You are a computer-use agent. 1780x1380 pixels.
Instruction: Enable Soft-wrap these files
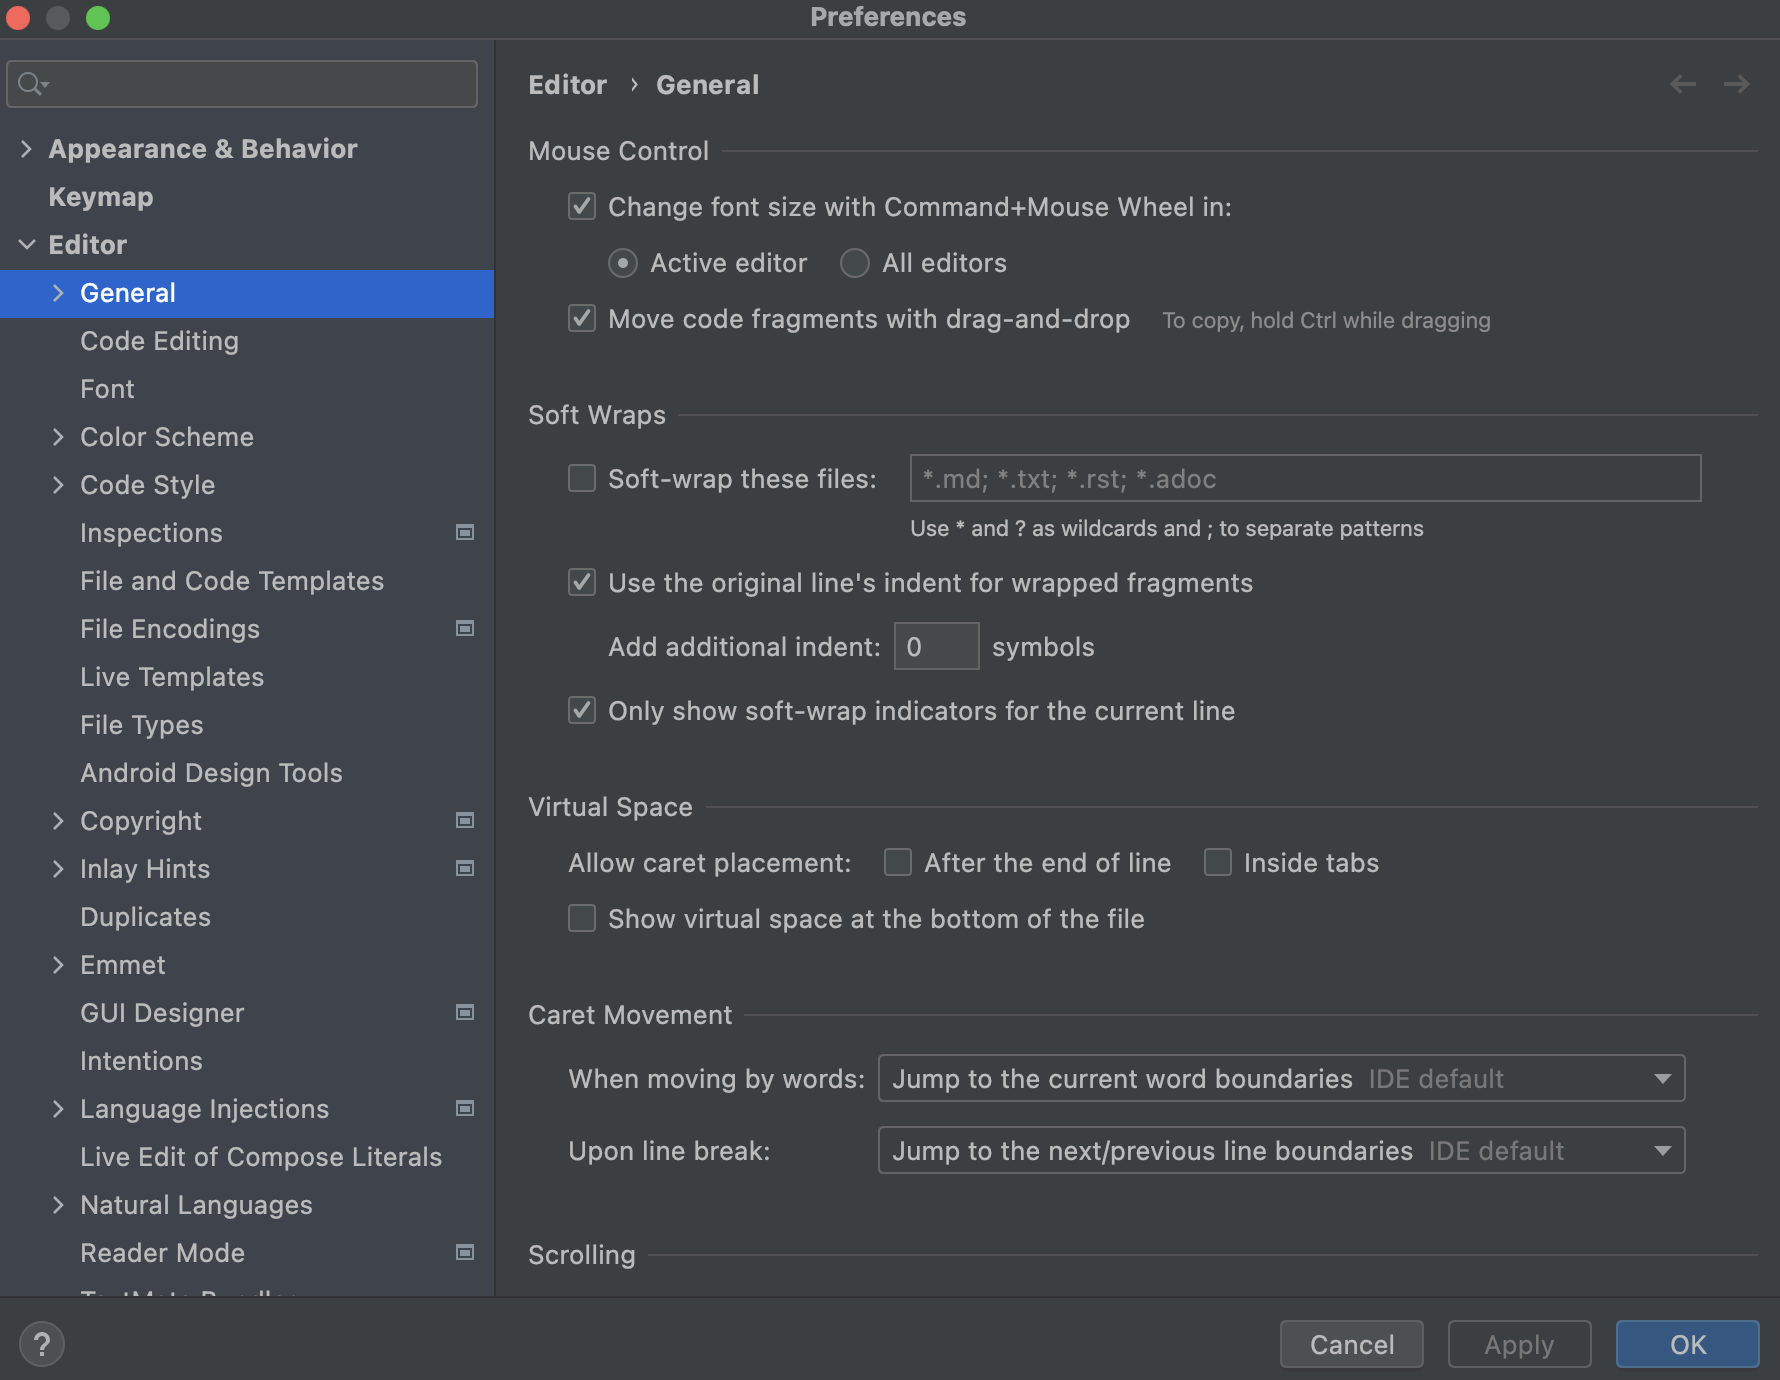pos(581,478)
